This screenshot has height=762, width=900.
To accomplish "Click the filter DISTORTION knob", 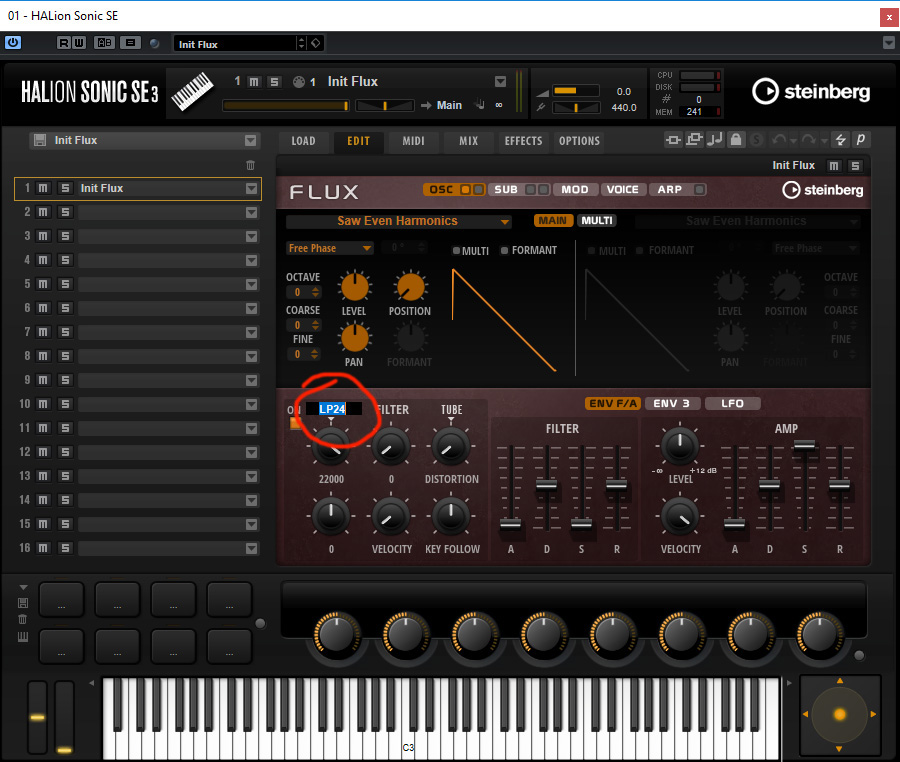I will 451,447.
